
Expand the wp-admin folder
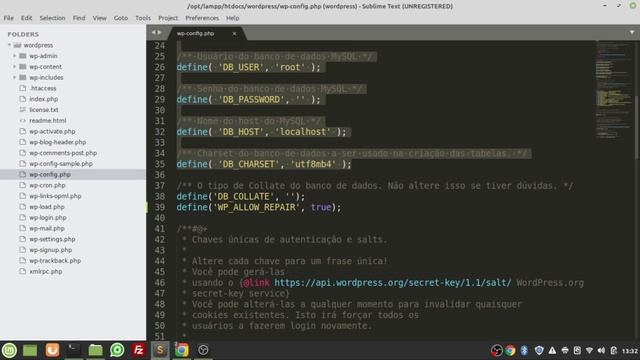tap(15, 56)
